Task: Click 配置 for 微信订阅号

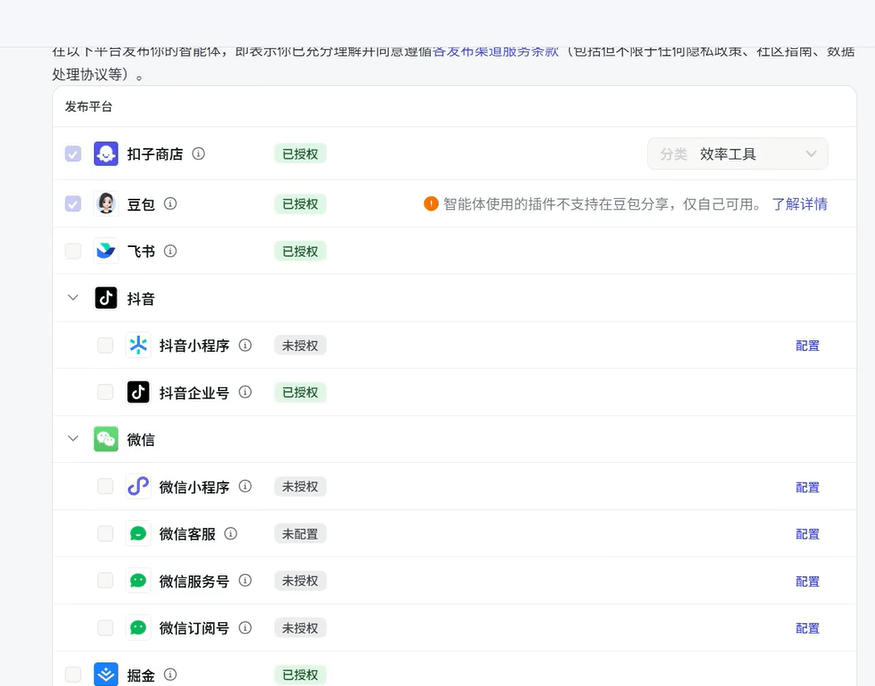Action: pos(807,628)
